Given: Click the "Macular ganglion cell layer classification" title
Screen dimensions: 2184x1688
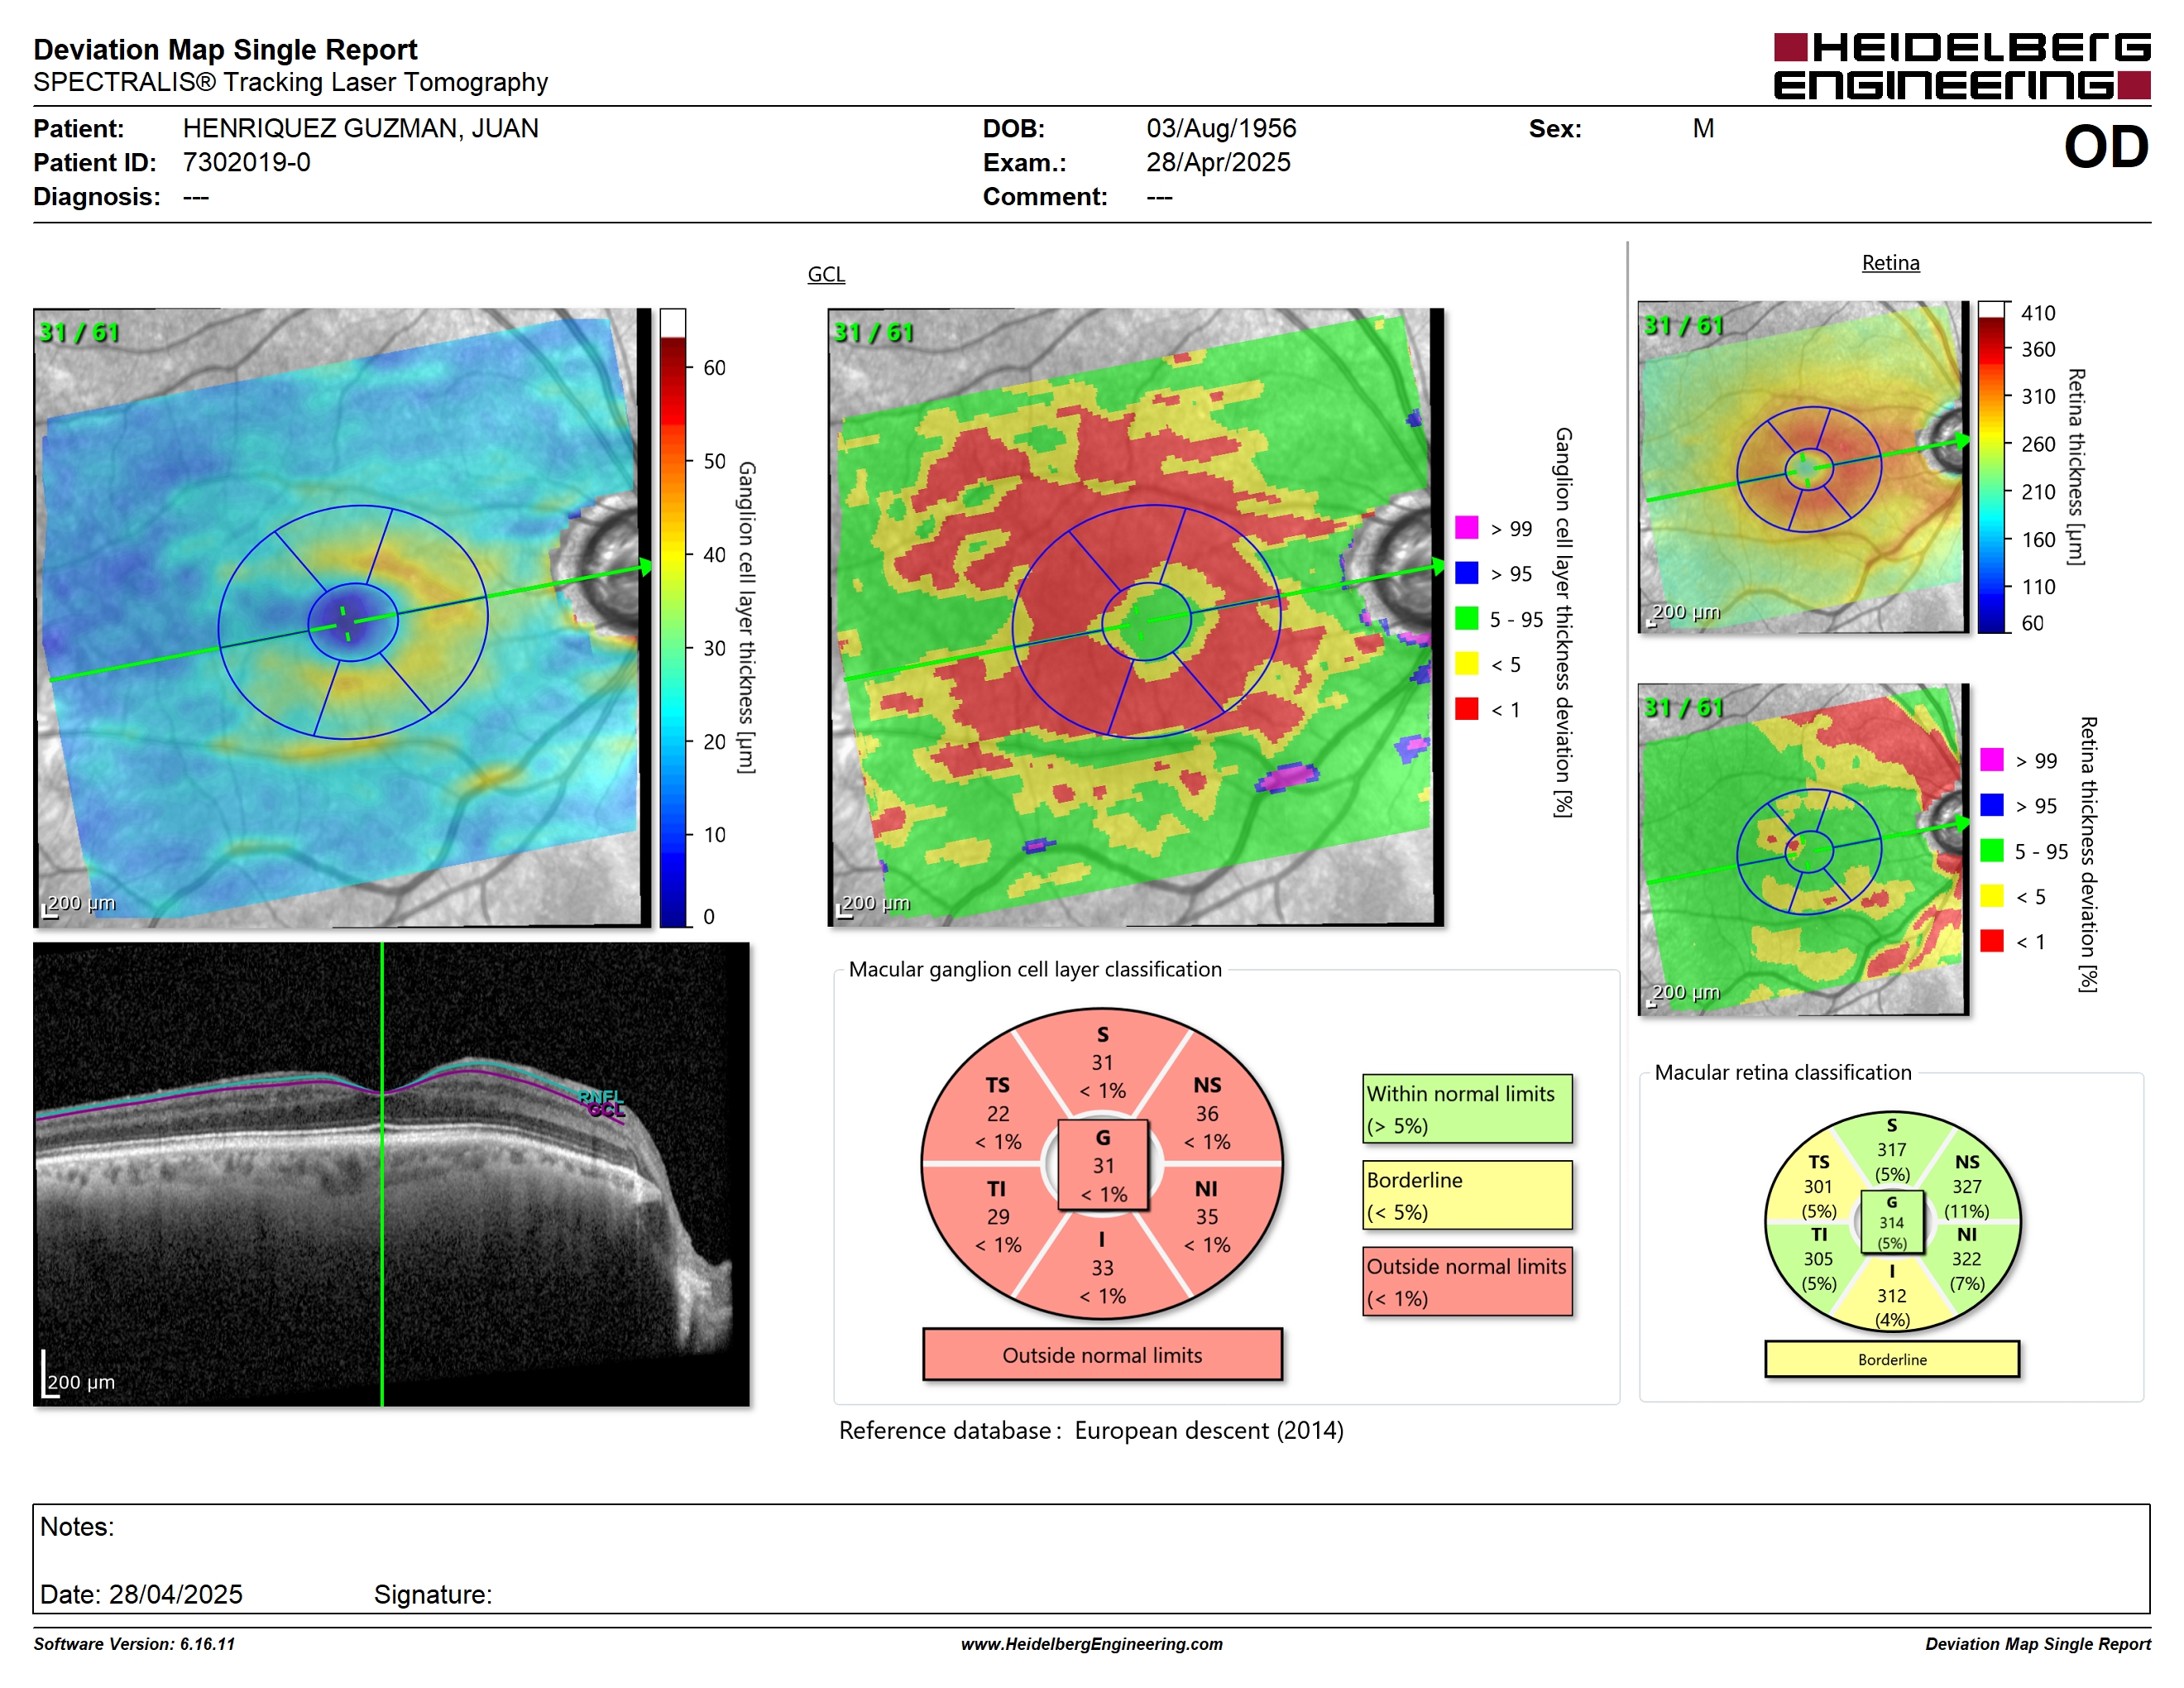Looking at the screenshot, I should click(x=1035, y=969).
